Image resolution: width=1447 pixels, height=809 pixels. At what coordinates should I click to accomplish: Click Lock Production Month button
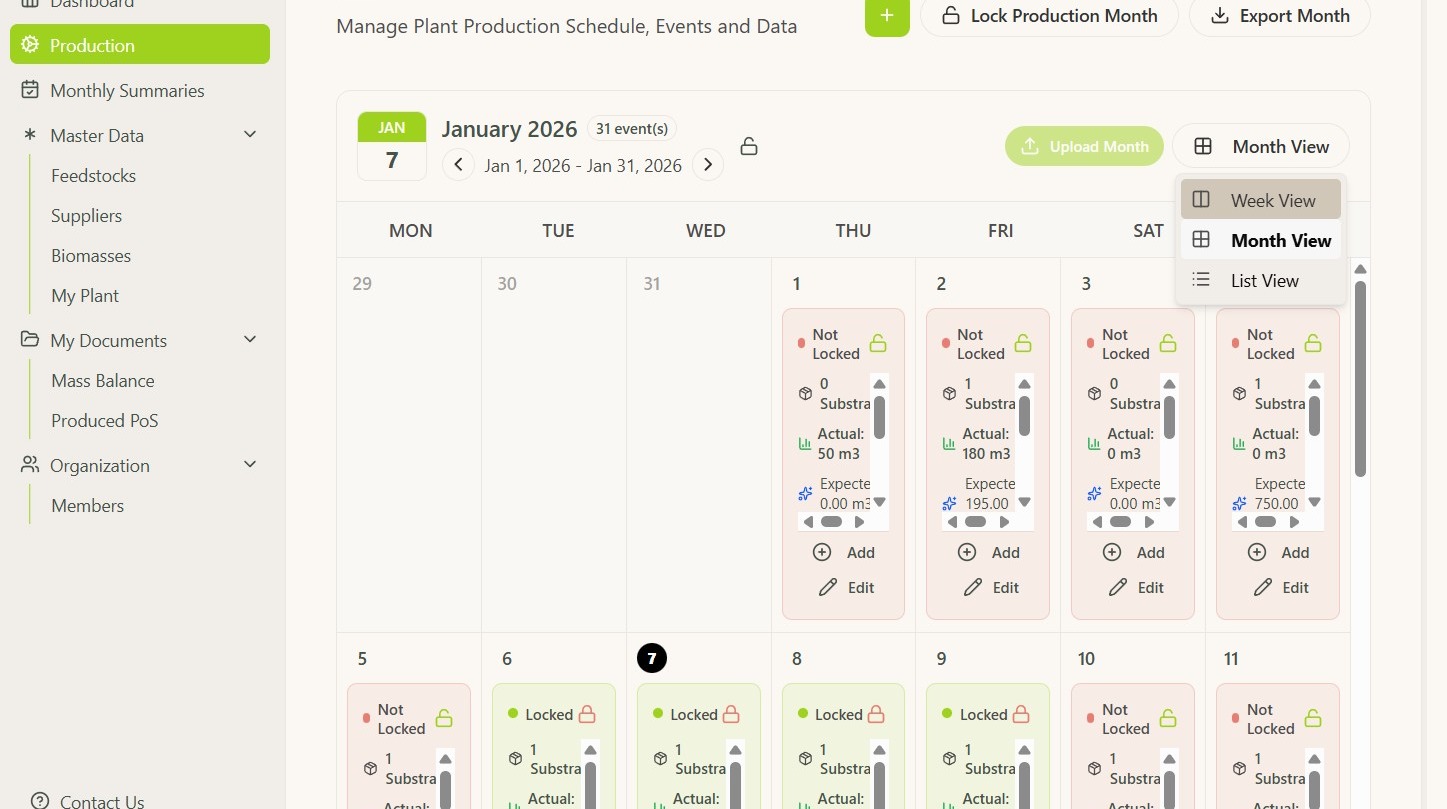click(x=1049, y=16)
